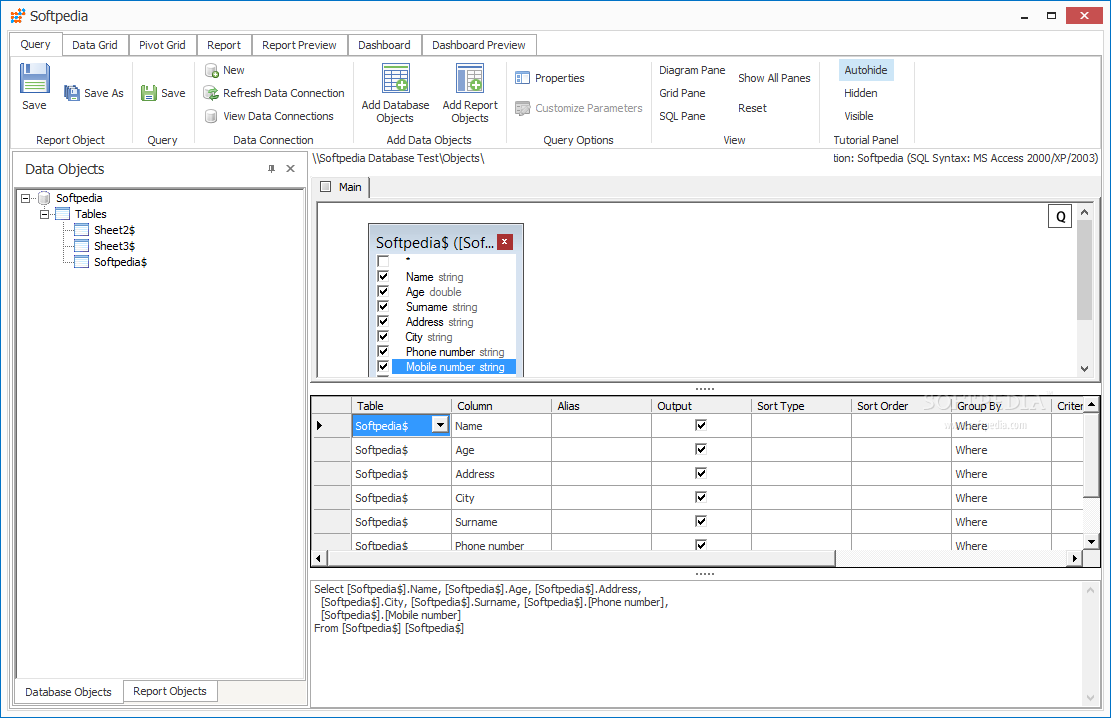Open the Dashboard Preview tab
The width and height of the screenshot is (1111, 718).
pyautogui.click(x=479, y=45)
